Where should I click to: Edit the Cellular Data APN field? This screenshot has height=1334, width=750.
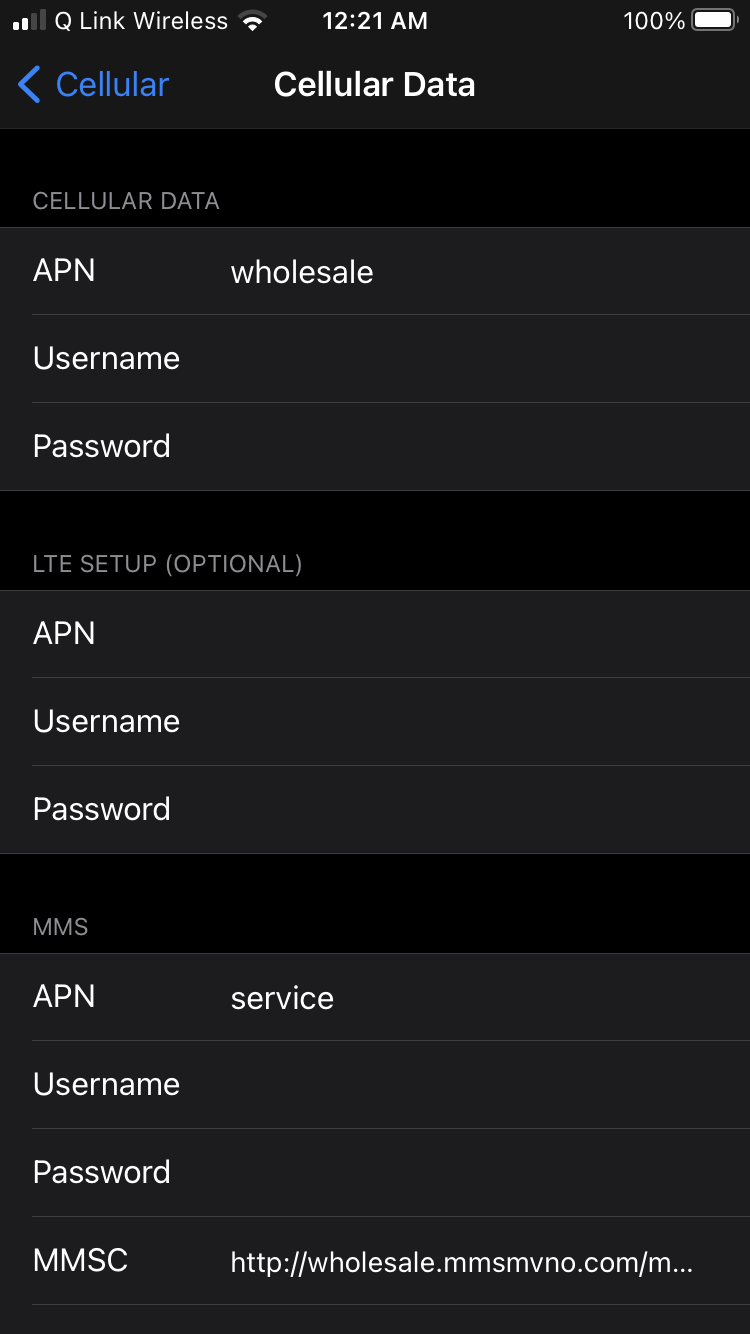pos(480,272)
